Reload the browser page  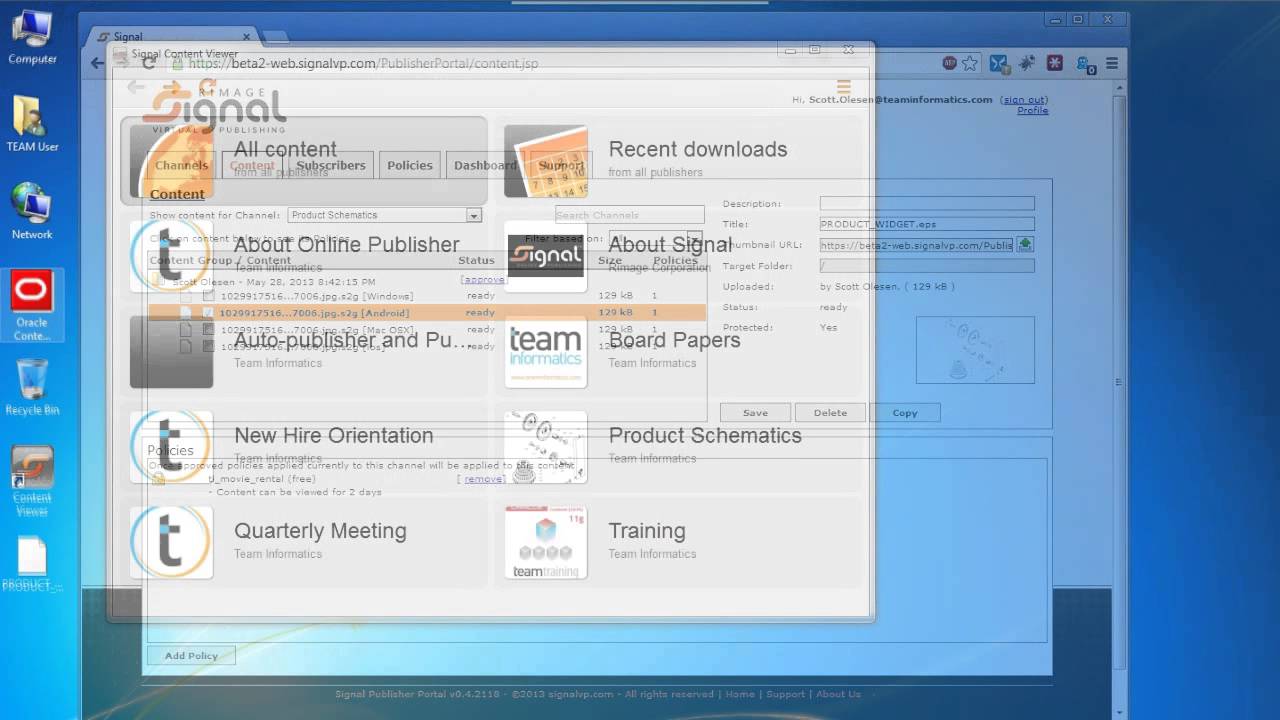(x=148, y=63)
